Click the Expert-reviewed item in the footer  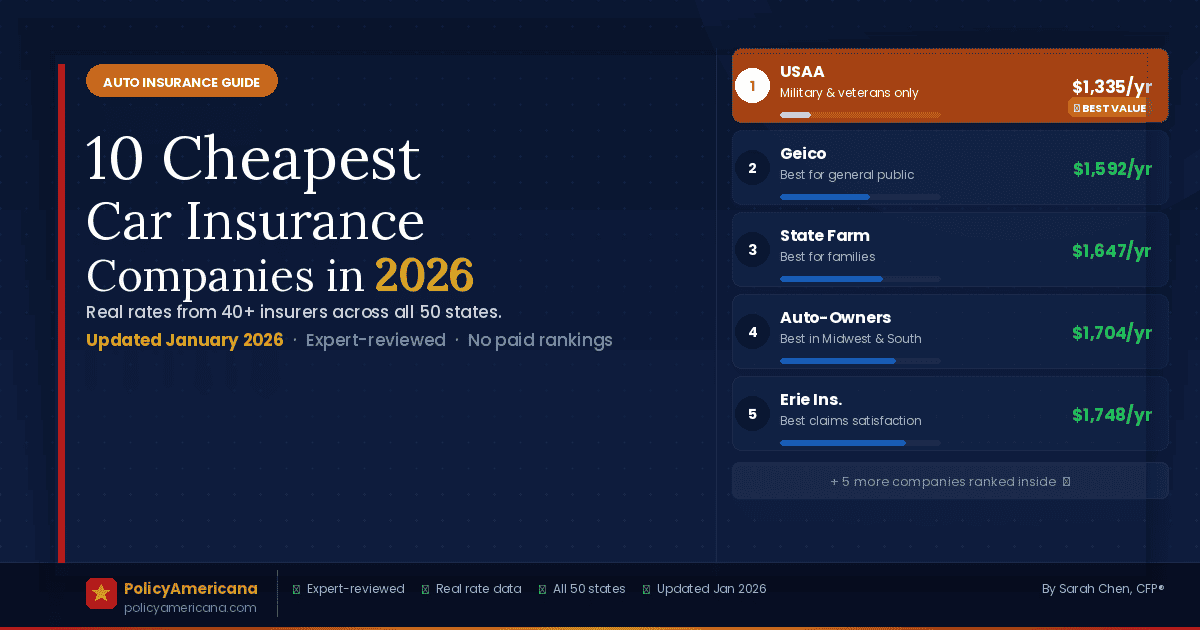[x=348, y=589]
